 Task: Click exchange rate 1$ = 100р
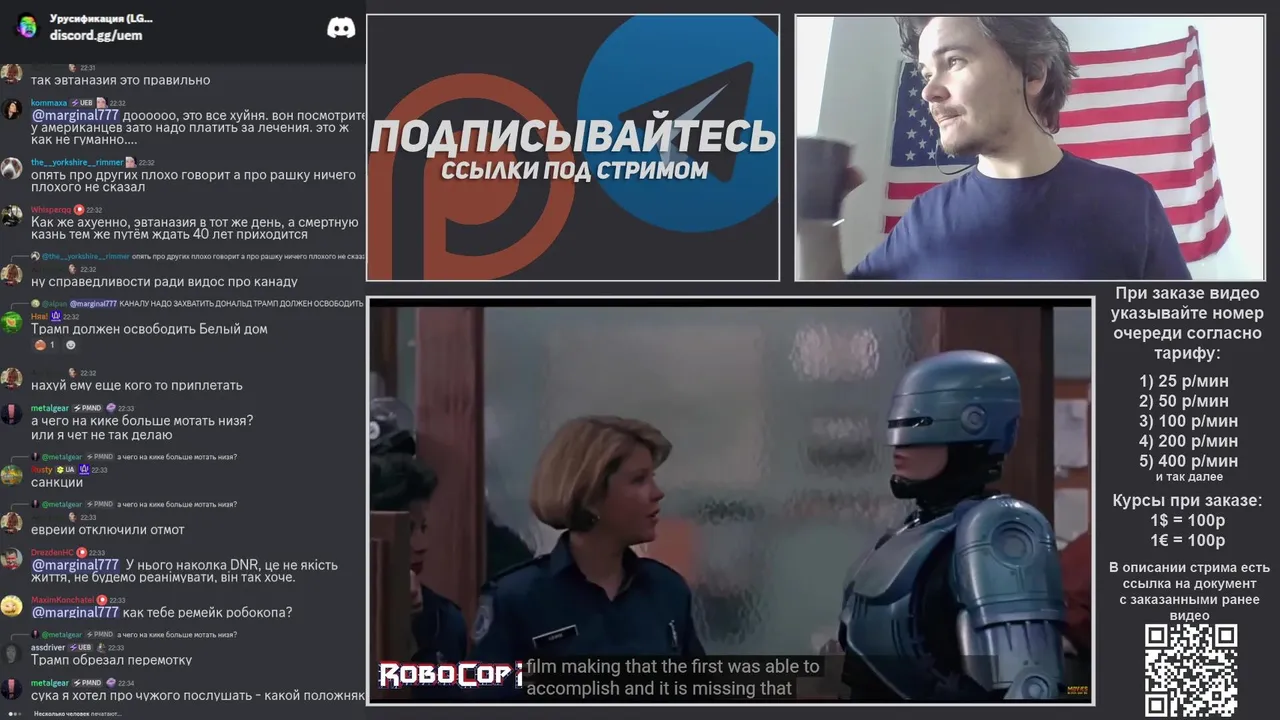pos(1187,521)
